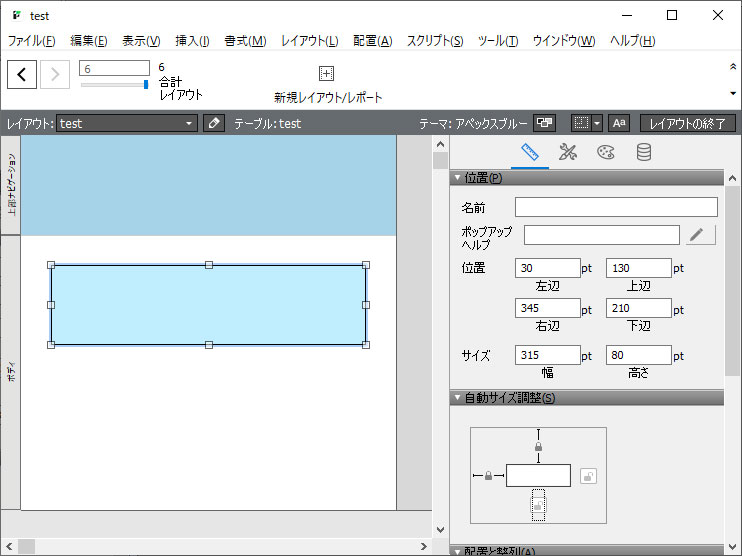
Task: Open the レイアウト(L) menu
Action: click(309, 41)
